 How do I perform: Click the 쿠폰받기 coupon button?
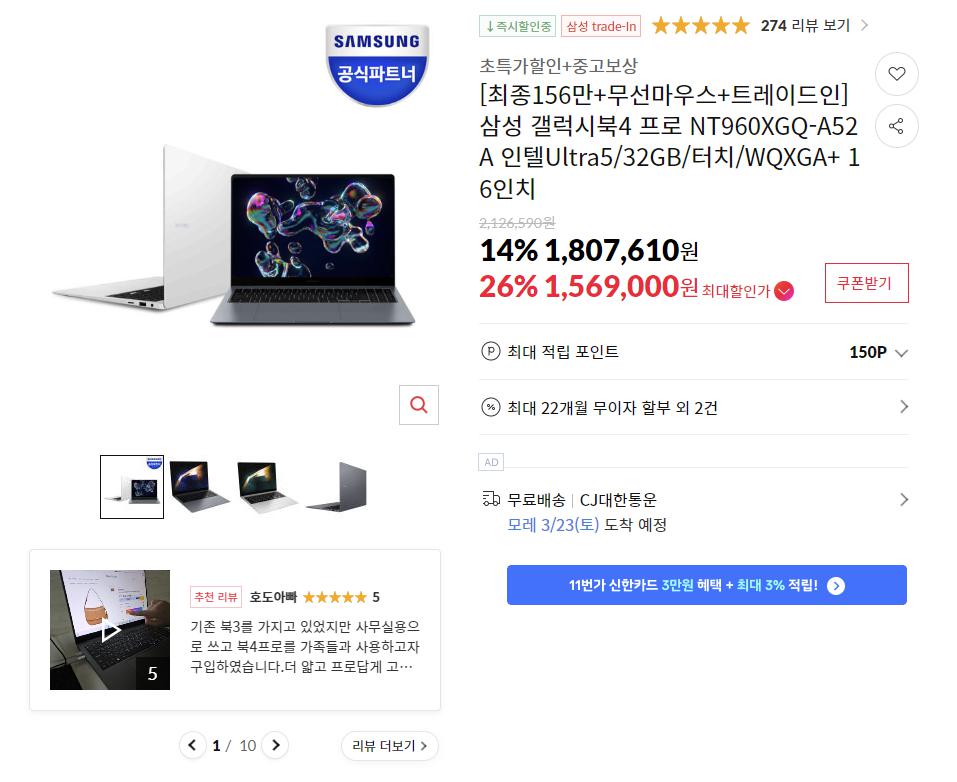coord(867,283)
